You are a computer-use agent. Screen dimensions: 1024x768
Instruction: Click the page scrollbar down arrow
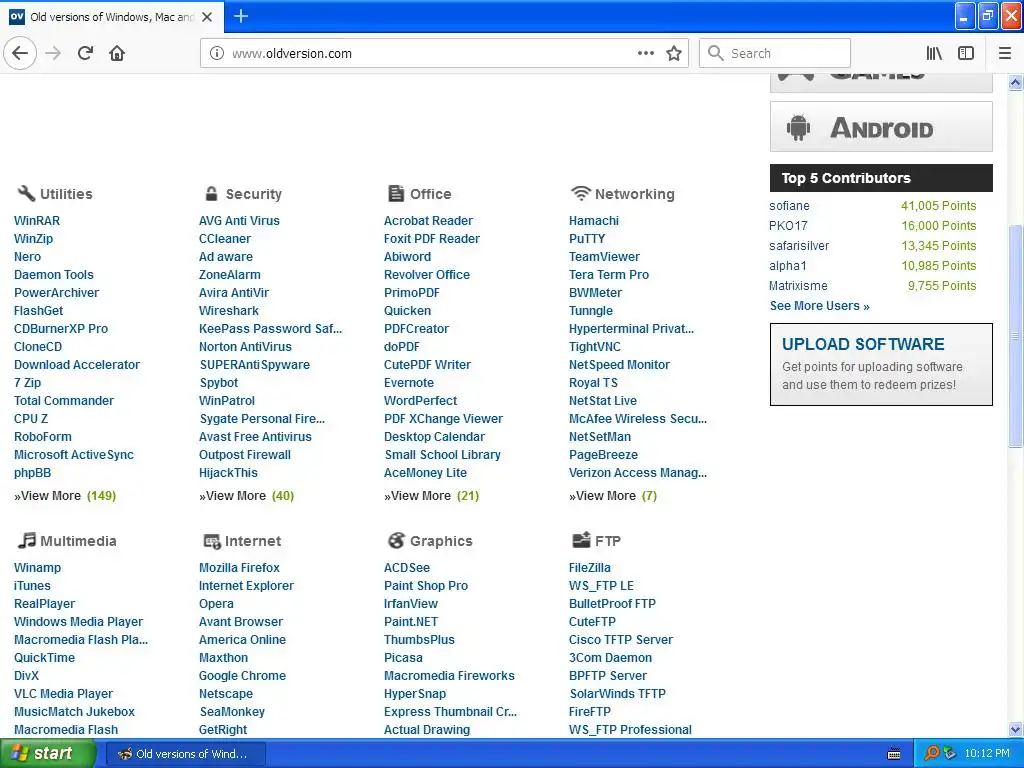click(x=1015, y=729)
